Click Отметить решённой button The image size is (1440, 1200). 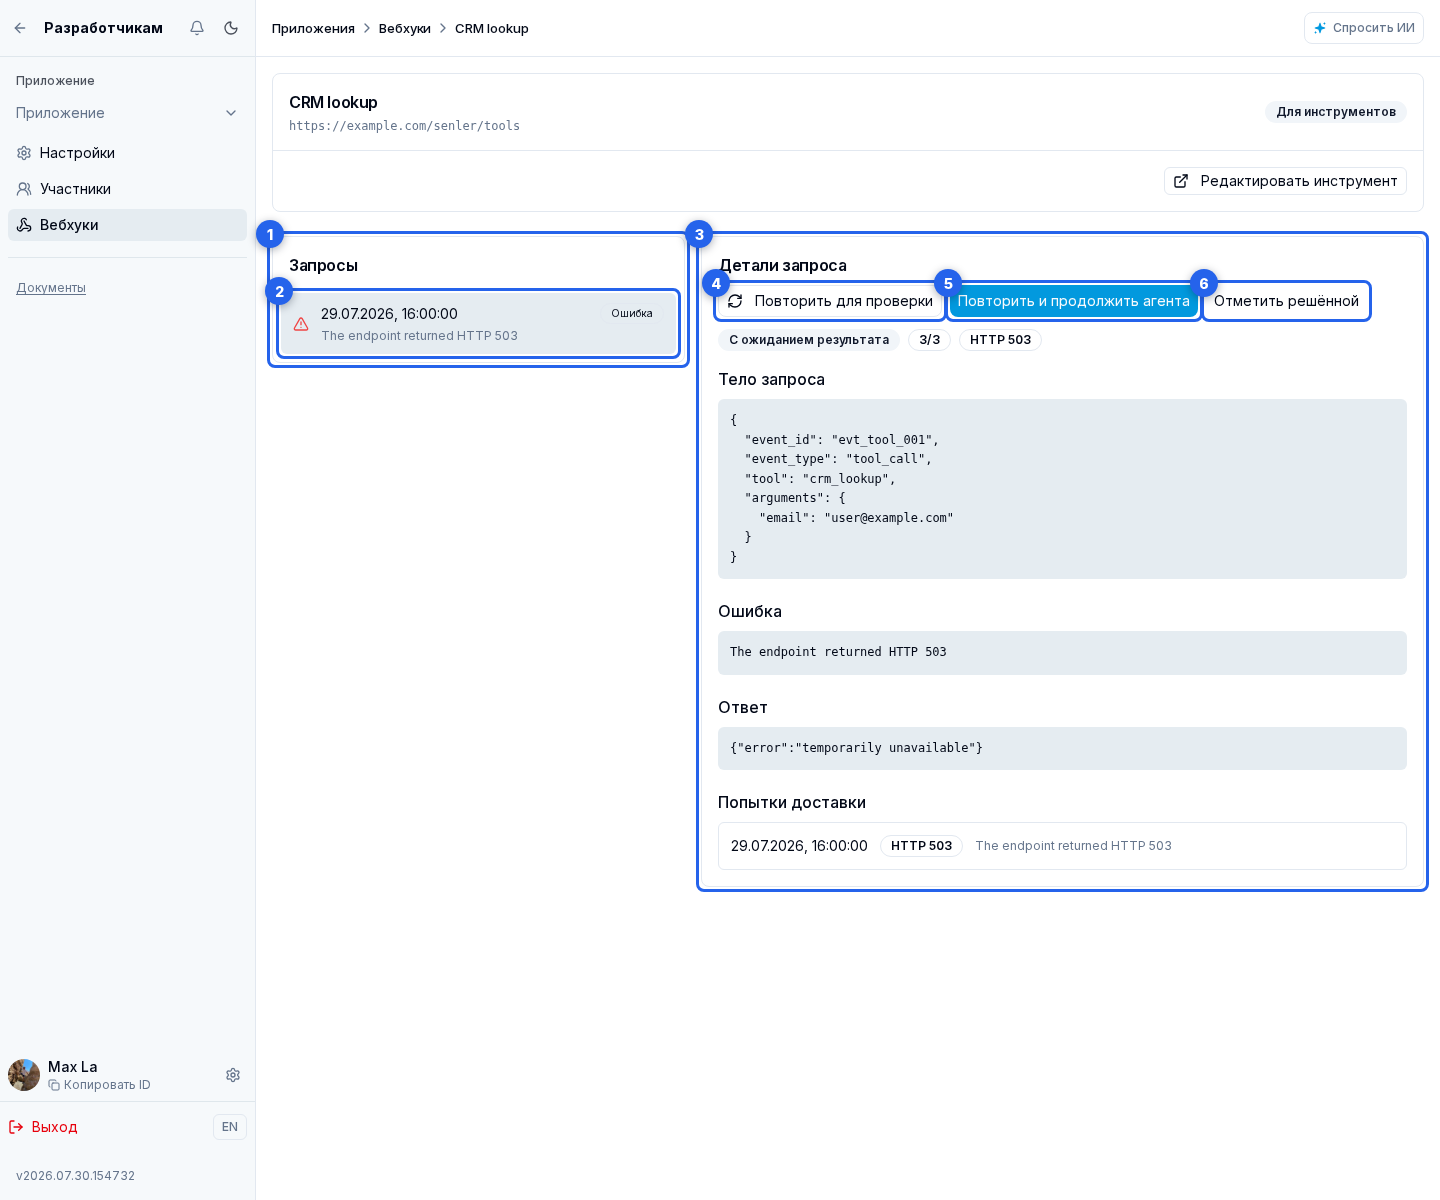click(x=1286, y=301)
